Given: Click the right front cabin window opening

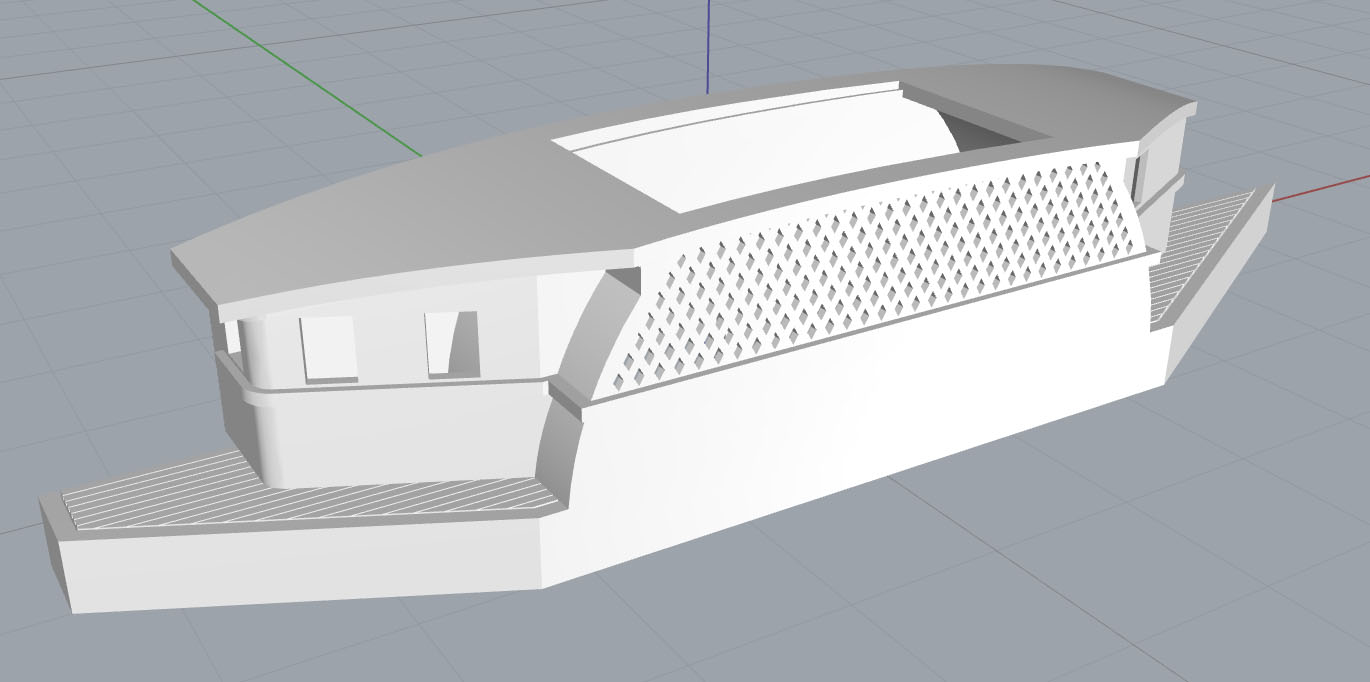Looking at the screenshot, I should pyautogui.click(x=450, y=343).
